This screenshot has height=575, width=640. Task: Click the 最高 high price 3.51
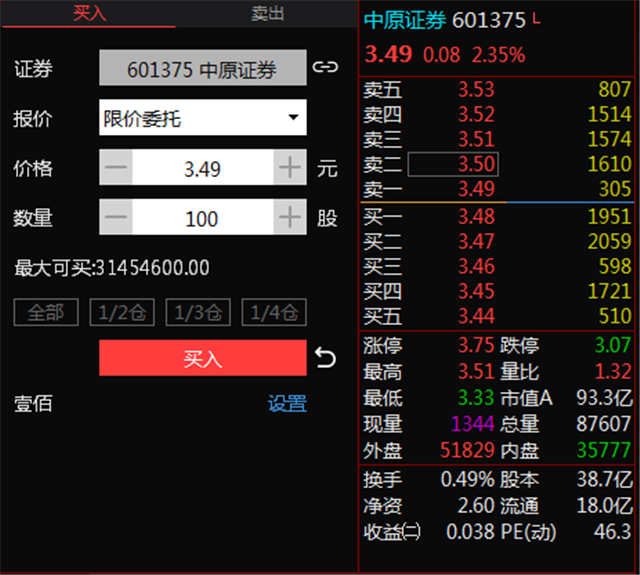[476, 371]
